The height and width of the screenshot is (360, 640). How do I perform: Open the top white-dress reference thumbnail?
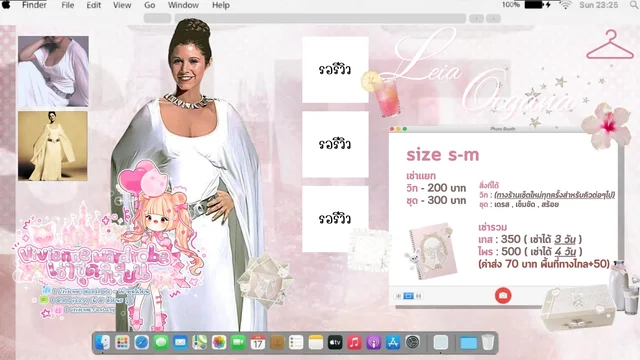click(53, 71)
